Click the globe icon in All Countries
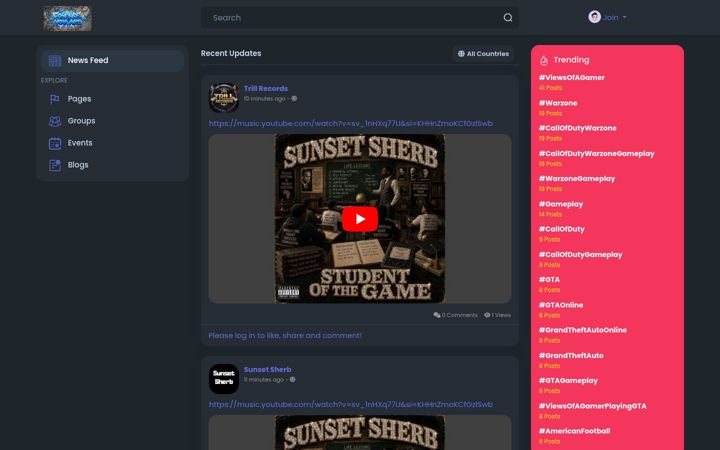Viewport: 720px width, 450px height. (x=461, y=54)
